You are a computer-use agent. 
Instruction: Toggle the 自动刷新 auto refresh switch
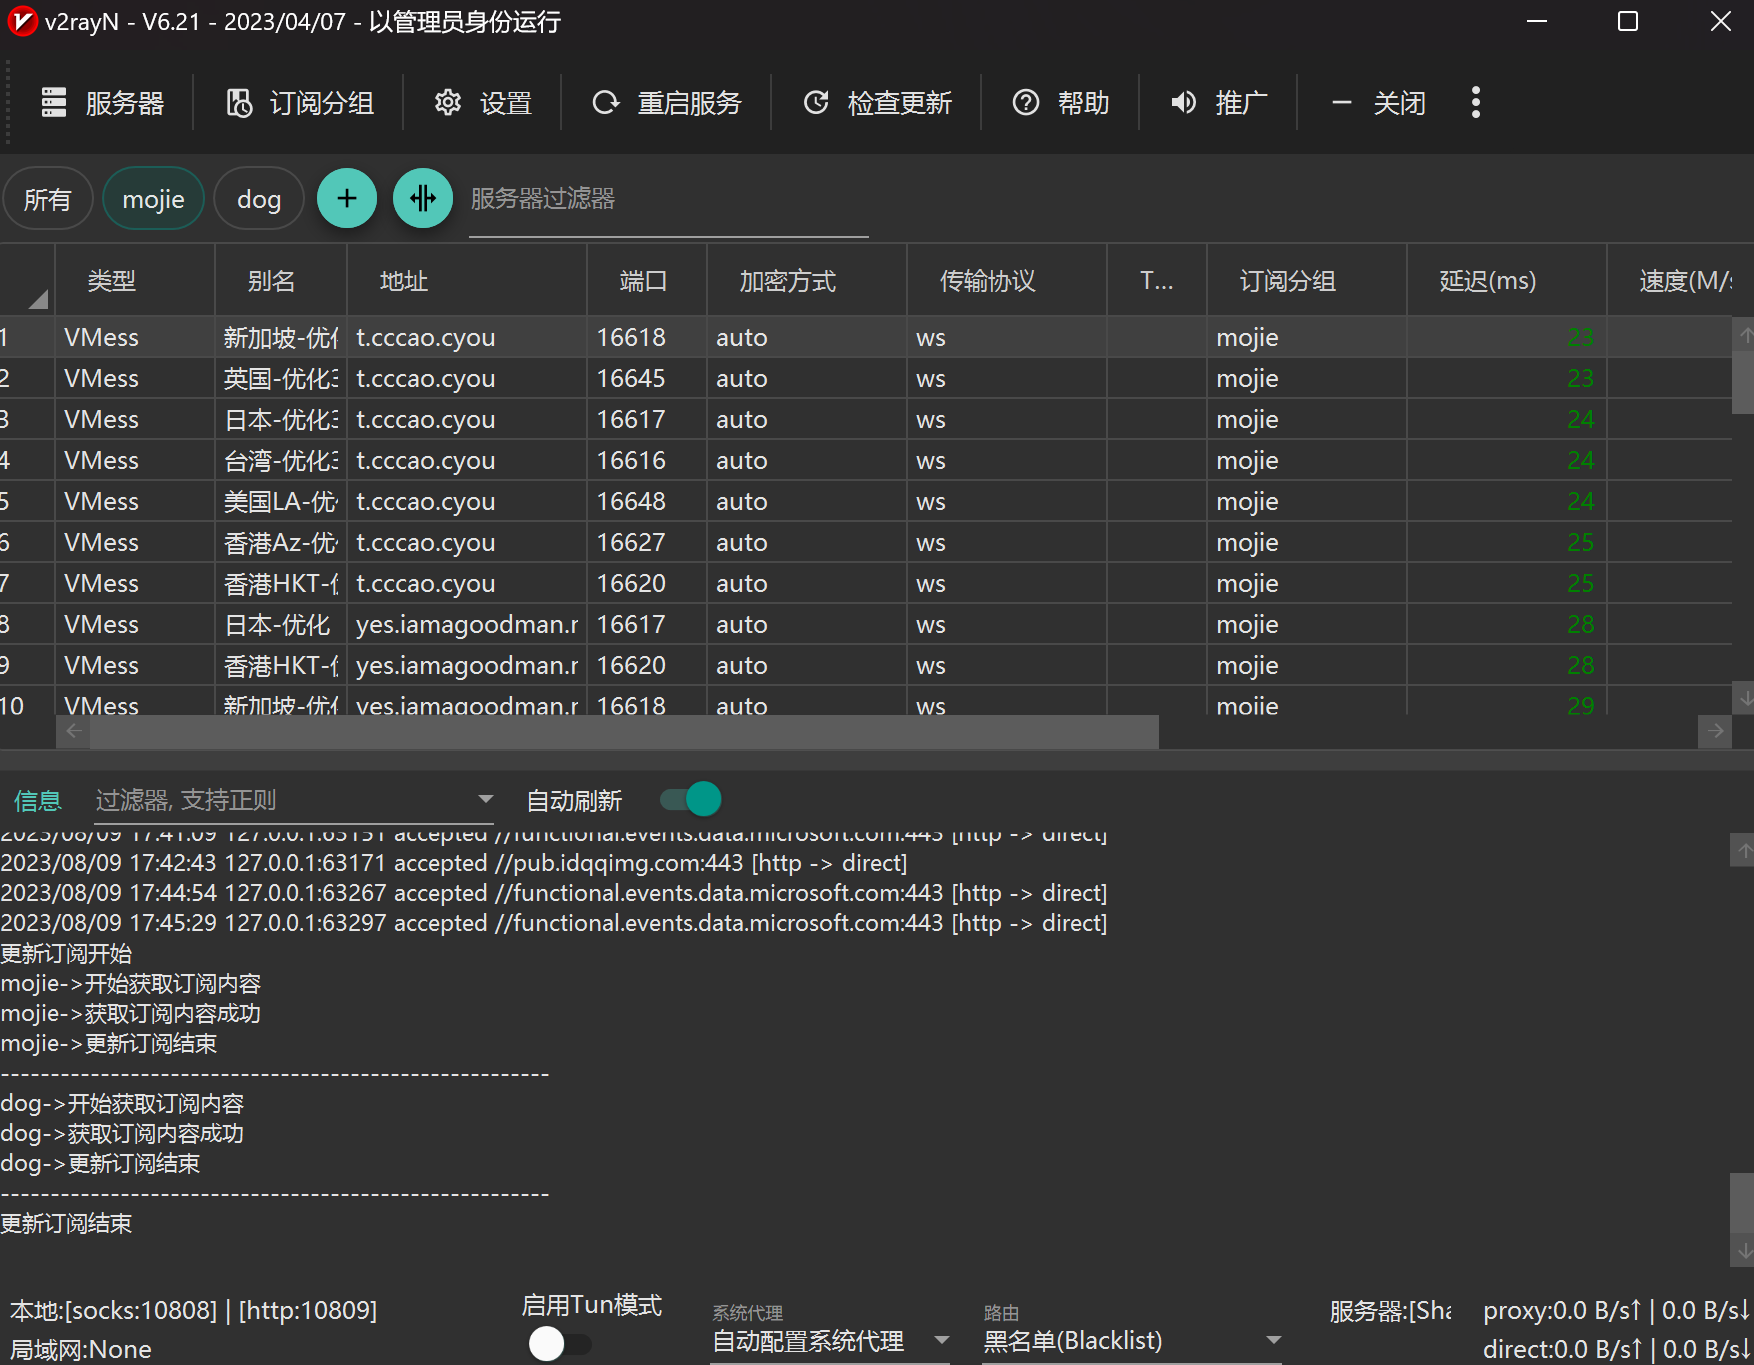click(690, 799)
